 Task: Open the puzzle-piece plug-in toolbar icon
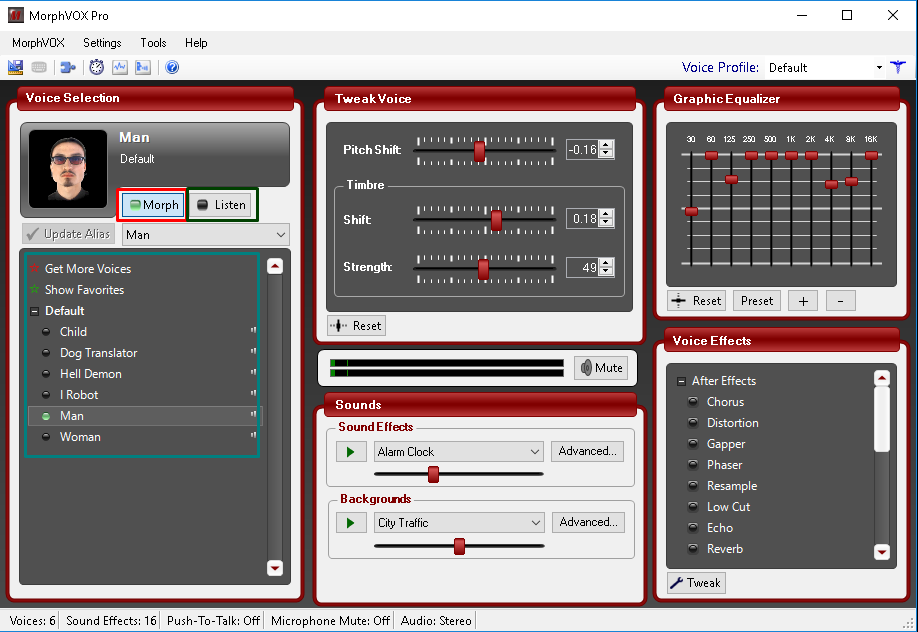point(68,67)
